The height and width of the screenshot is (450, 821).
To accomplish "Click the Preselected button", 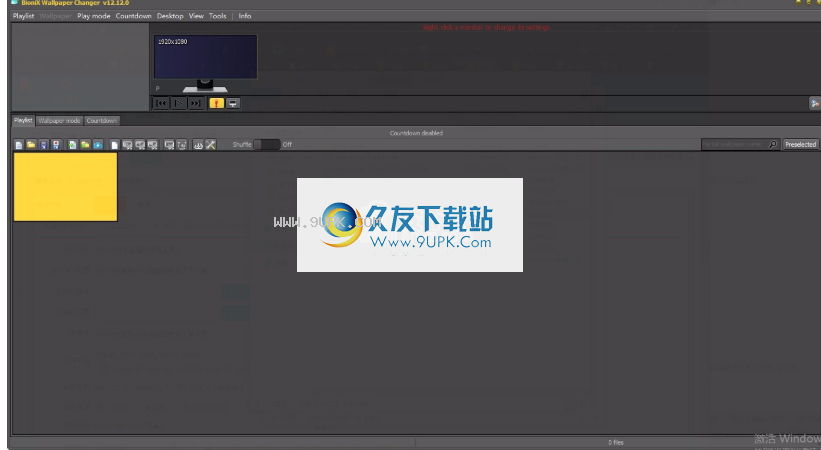I will (x=801, y=145).
